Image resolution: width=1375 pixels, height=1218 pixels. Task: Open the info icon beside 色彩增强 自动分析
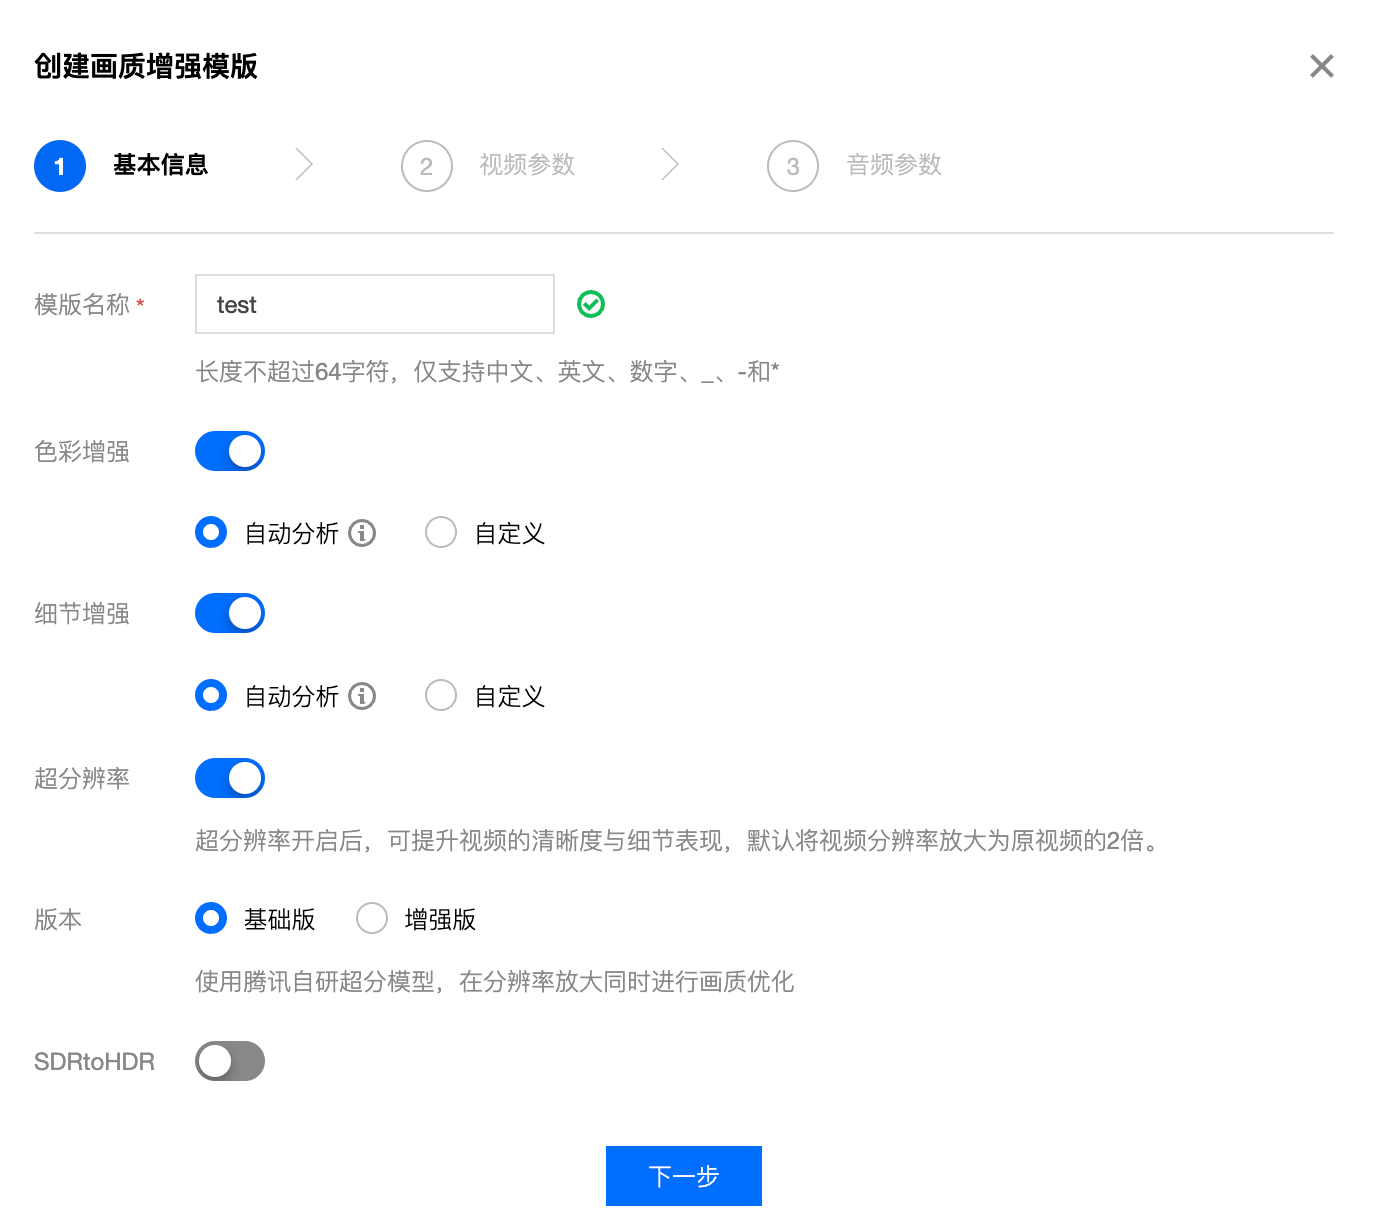(x=362, y=533)
